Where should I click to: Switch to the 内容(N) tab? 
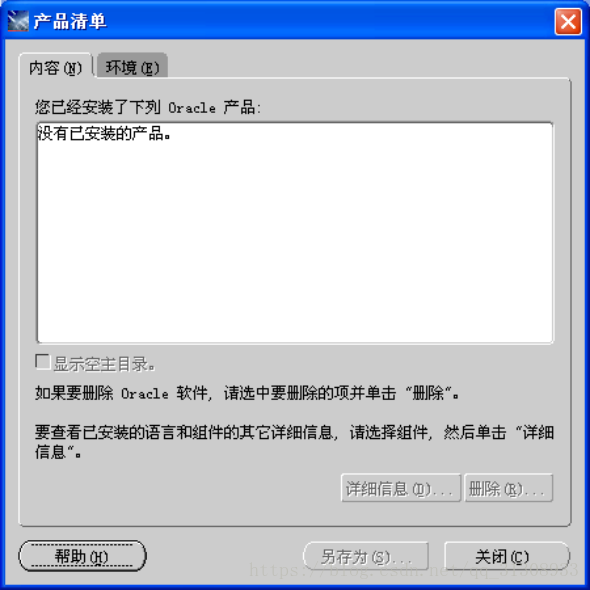[55, 68]
